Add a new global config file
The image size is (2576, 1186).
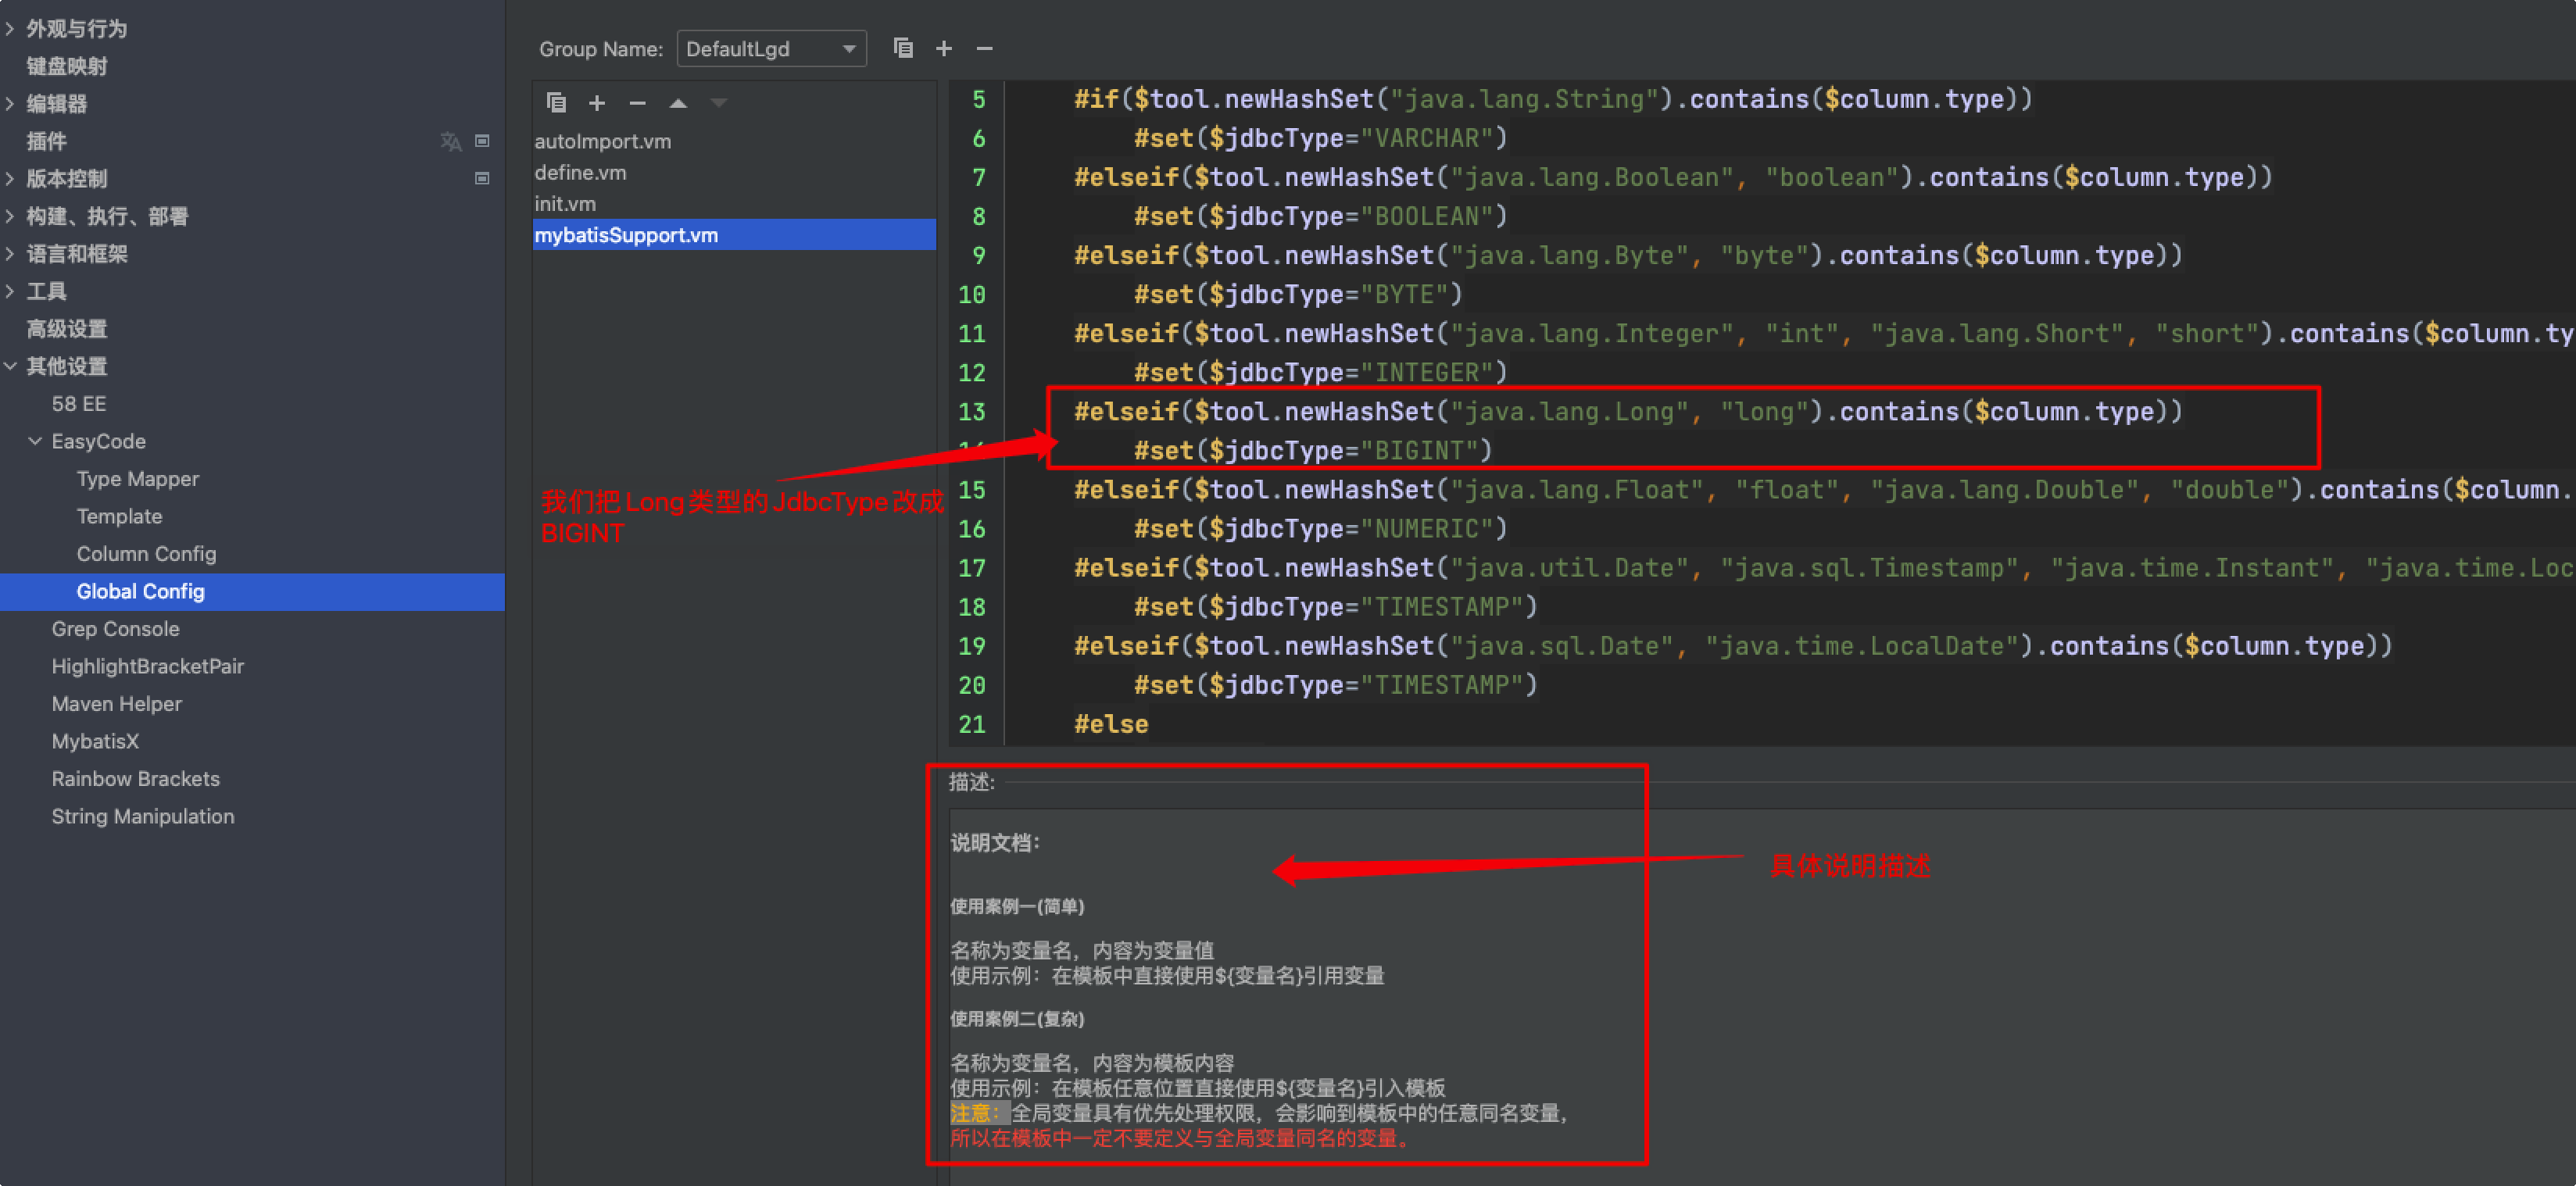click(597, 102)
